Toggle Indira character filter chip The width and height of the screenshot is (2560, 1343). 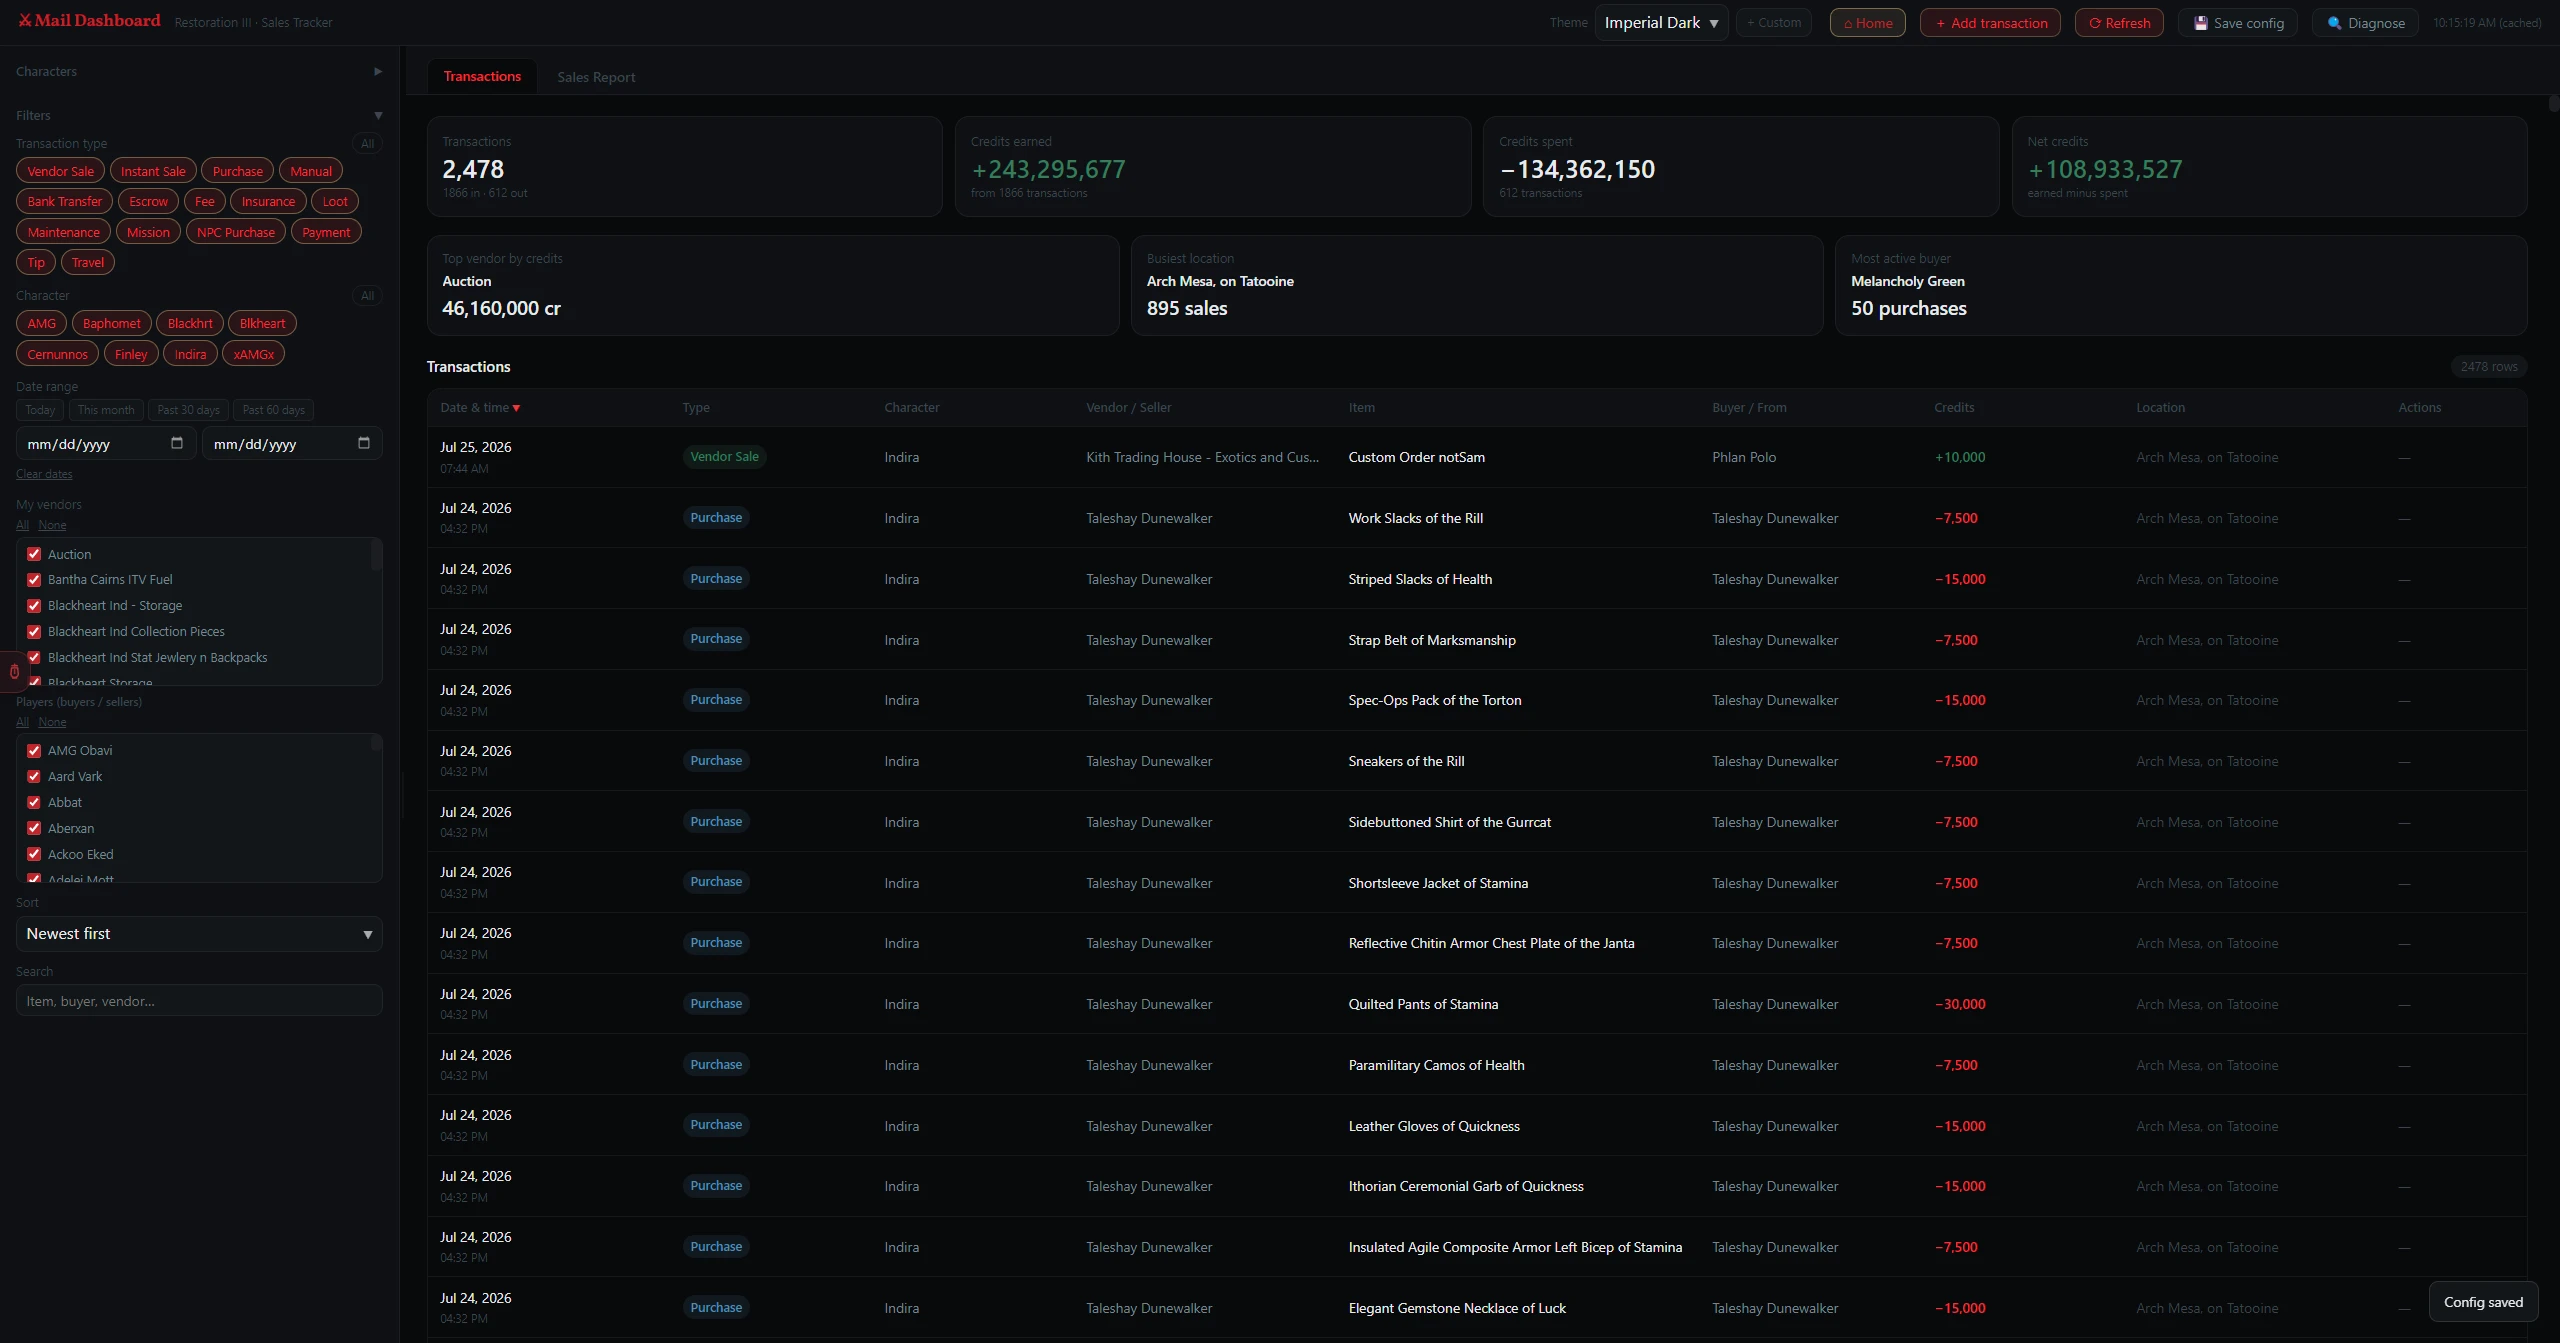[190, 354]
